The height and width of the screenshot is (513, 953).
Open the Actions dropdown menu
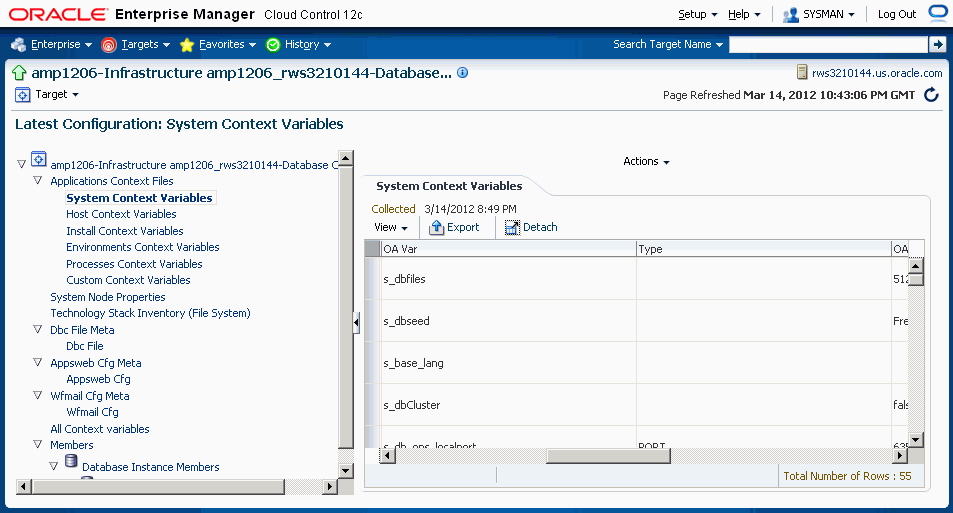[646, 162]
